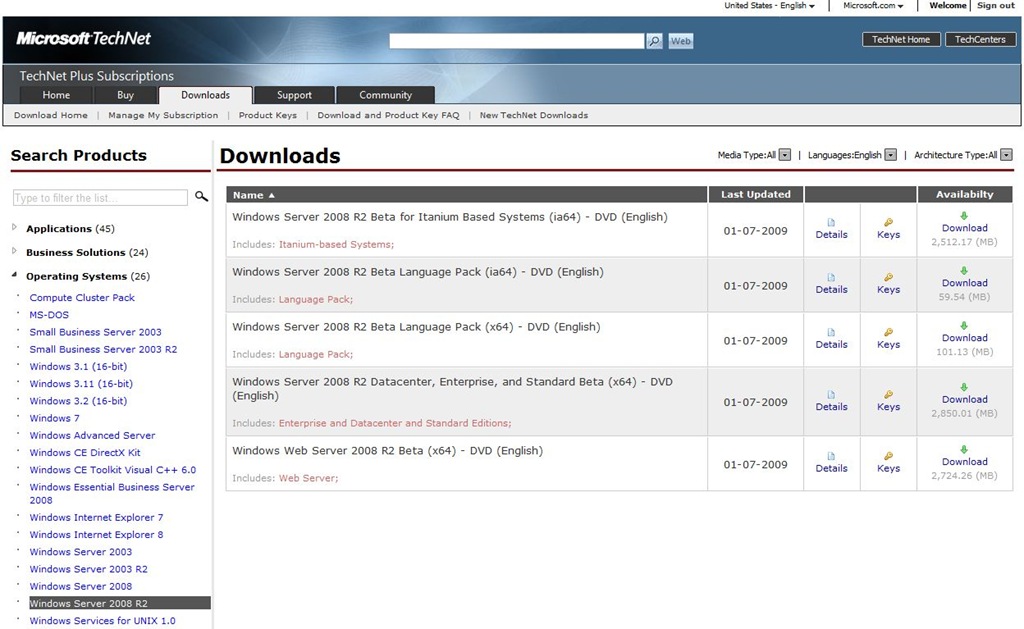Viewport: 1024px width, 629px height.
Task: Open Details icon for Datacenter, Enterprise, Standard row
Action: (x=831, y=395)
